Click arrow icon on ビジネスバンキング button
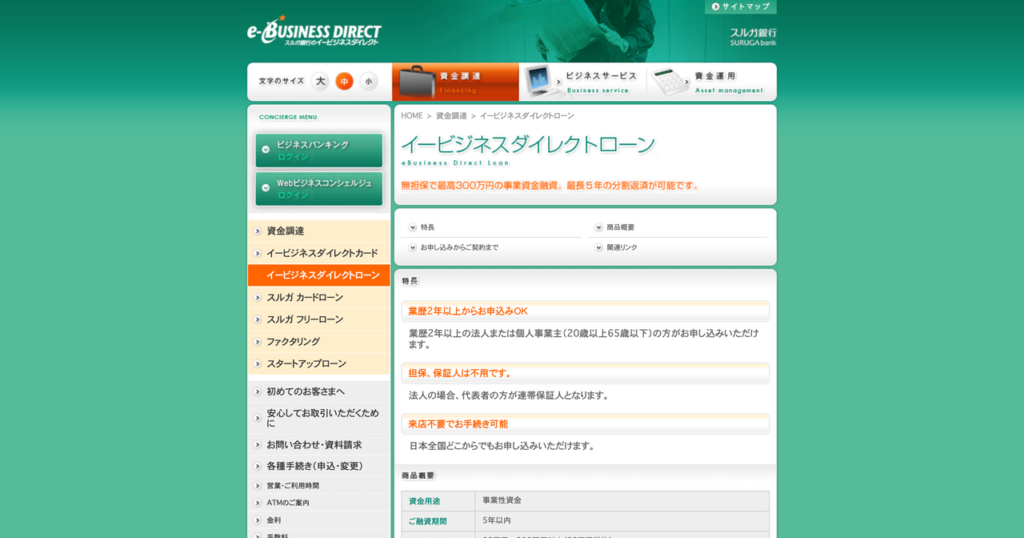 click(x=266, y=150)
